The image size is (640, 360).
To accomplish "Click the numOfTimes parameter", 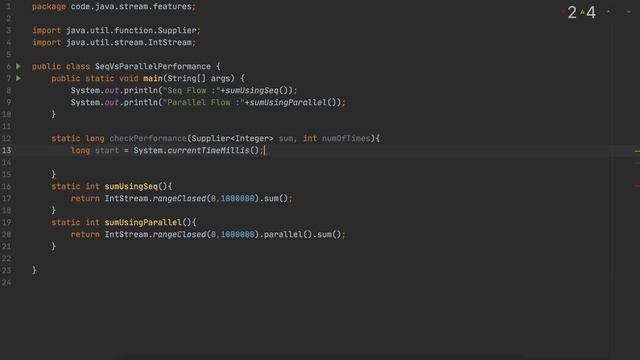I will (346, 138).
